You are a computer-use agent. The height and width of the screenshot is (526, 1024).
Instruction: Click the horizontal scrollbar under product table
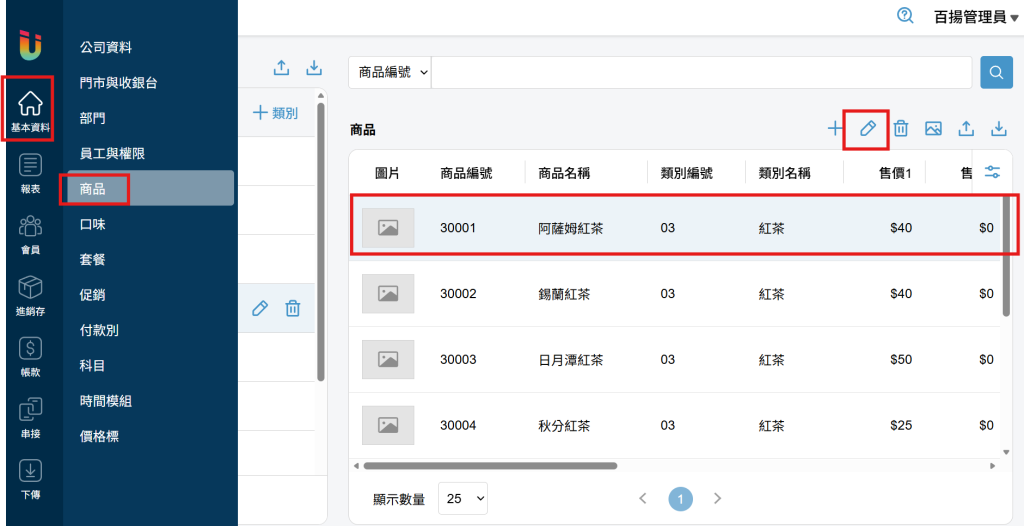tap(490, 465)
